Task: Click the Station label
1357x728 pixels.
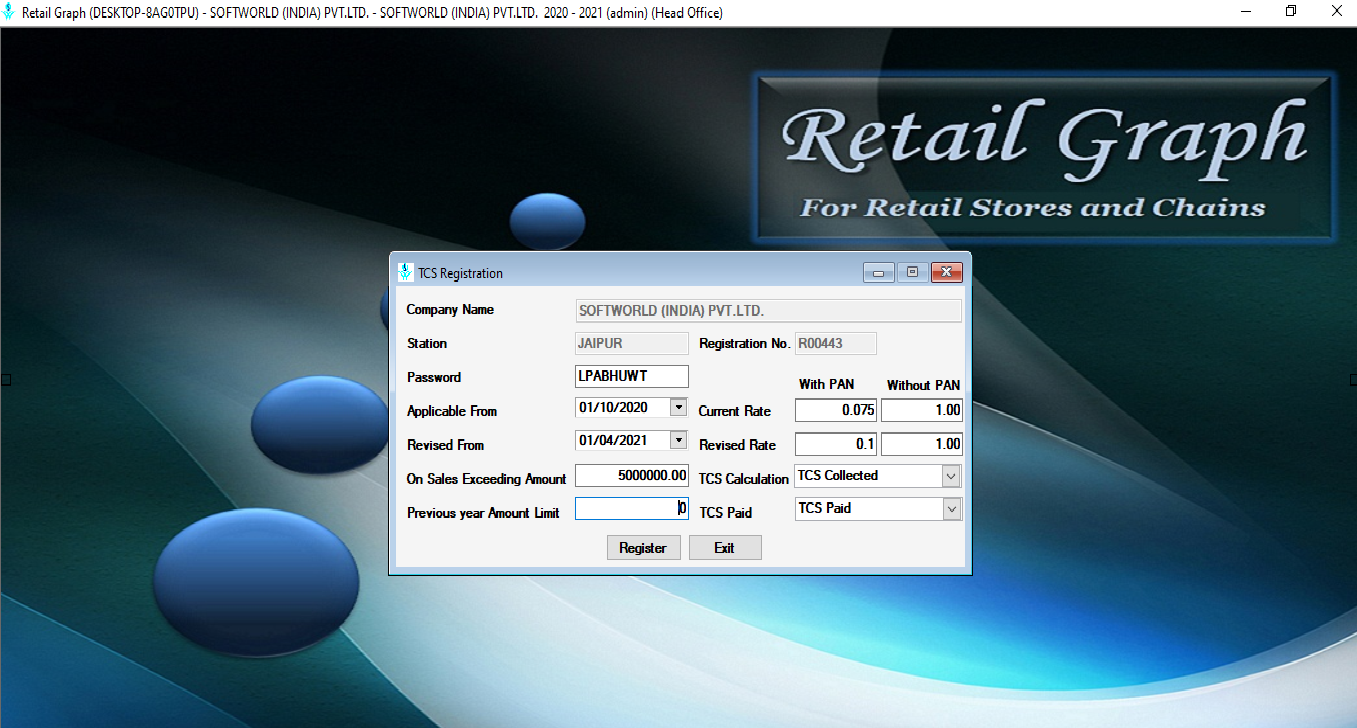Action: click(427, 343)
